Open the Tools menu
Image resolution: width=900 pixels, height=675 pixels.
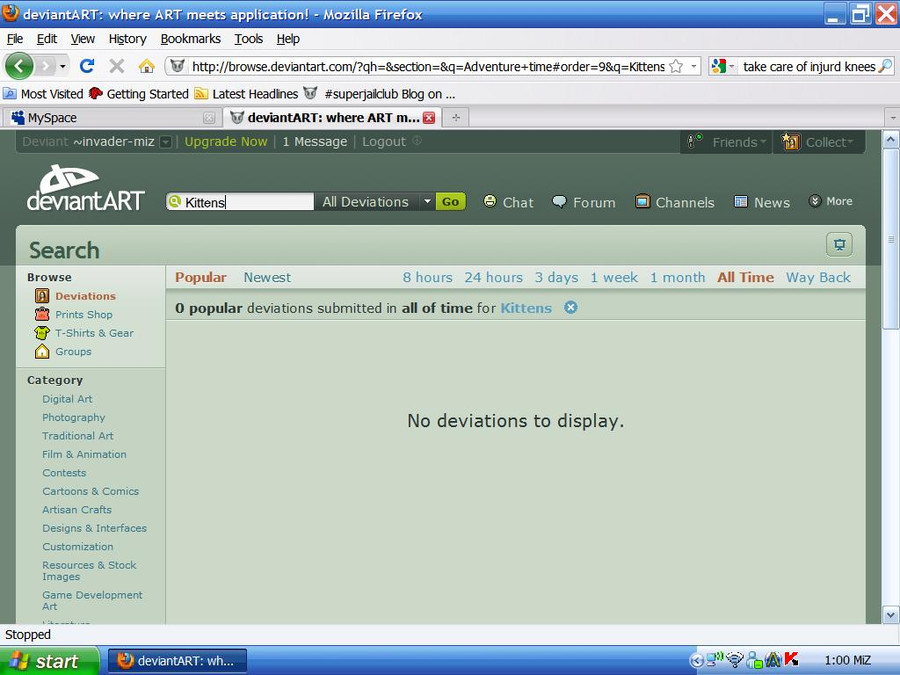coord(249,38)
